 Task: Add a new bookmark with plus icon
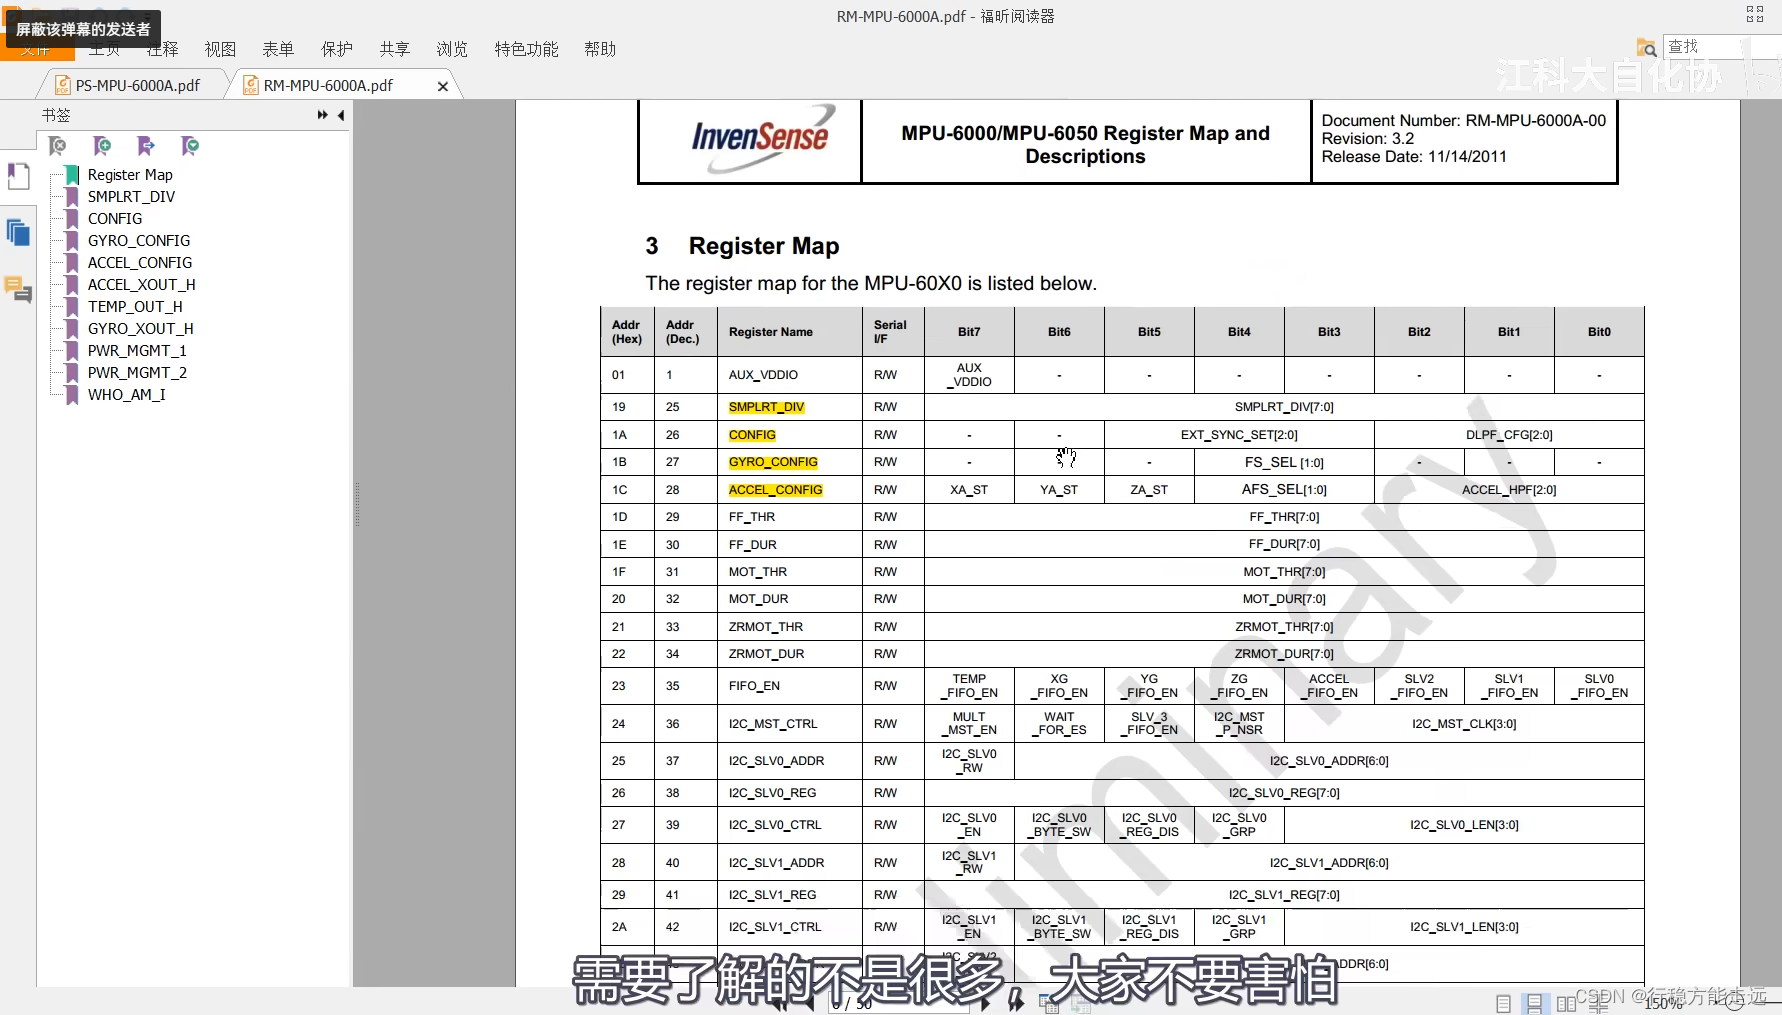coord(102,146)
